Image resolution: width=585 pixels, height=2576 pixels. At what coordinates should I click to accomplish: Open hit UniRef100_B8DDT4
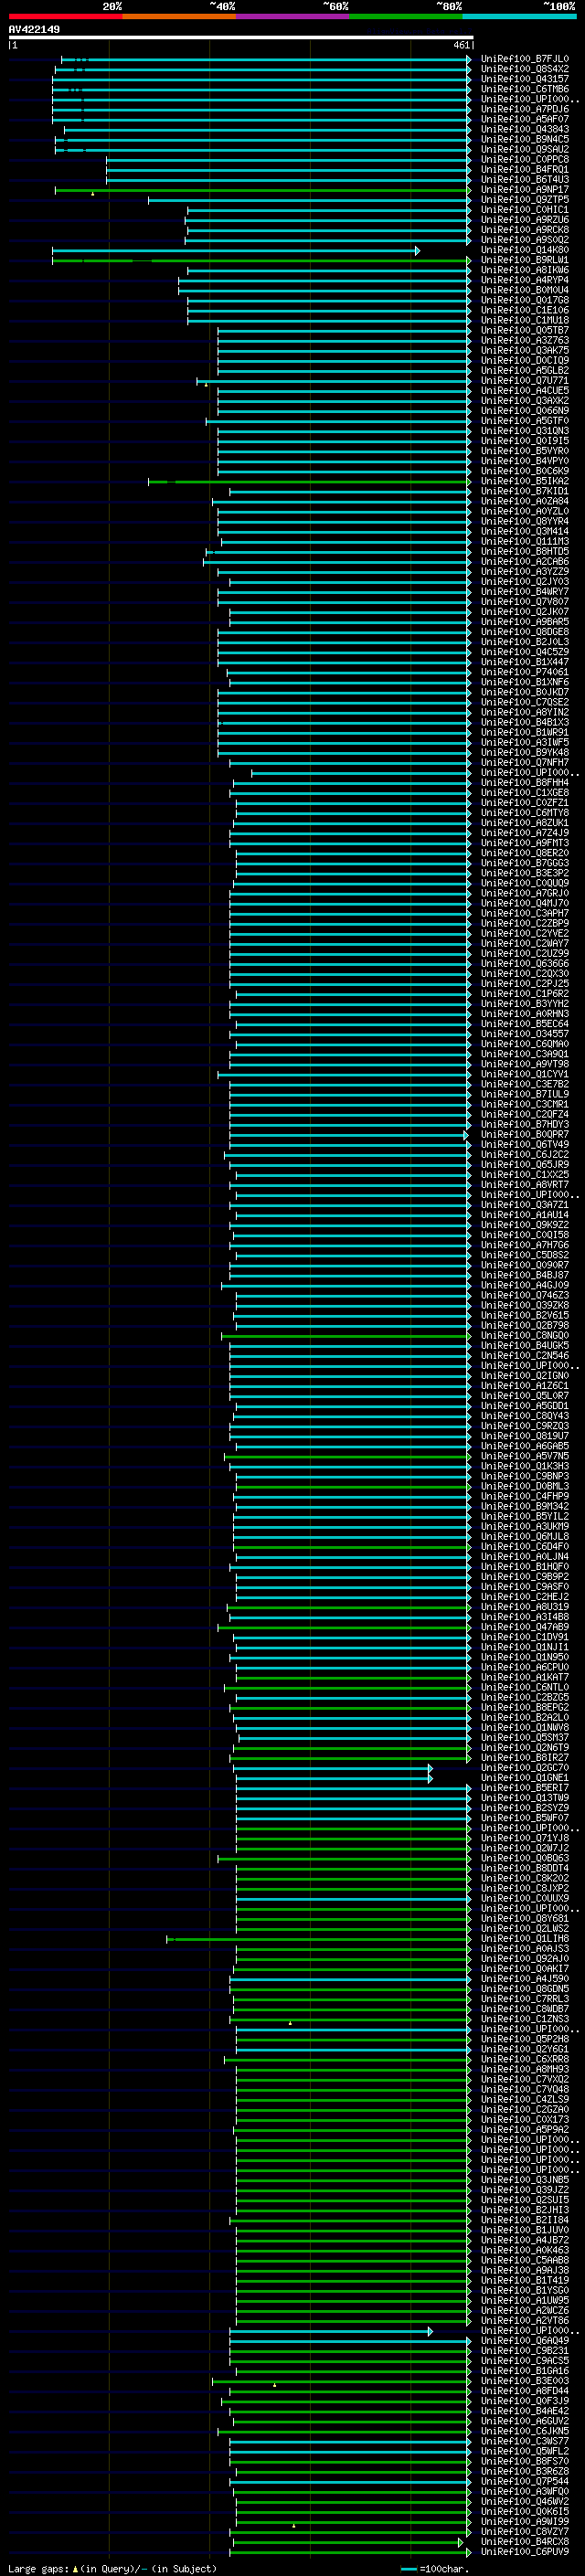tap(524, 1868)
